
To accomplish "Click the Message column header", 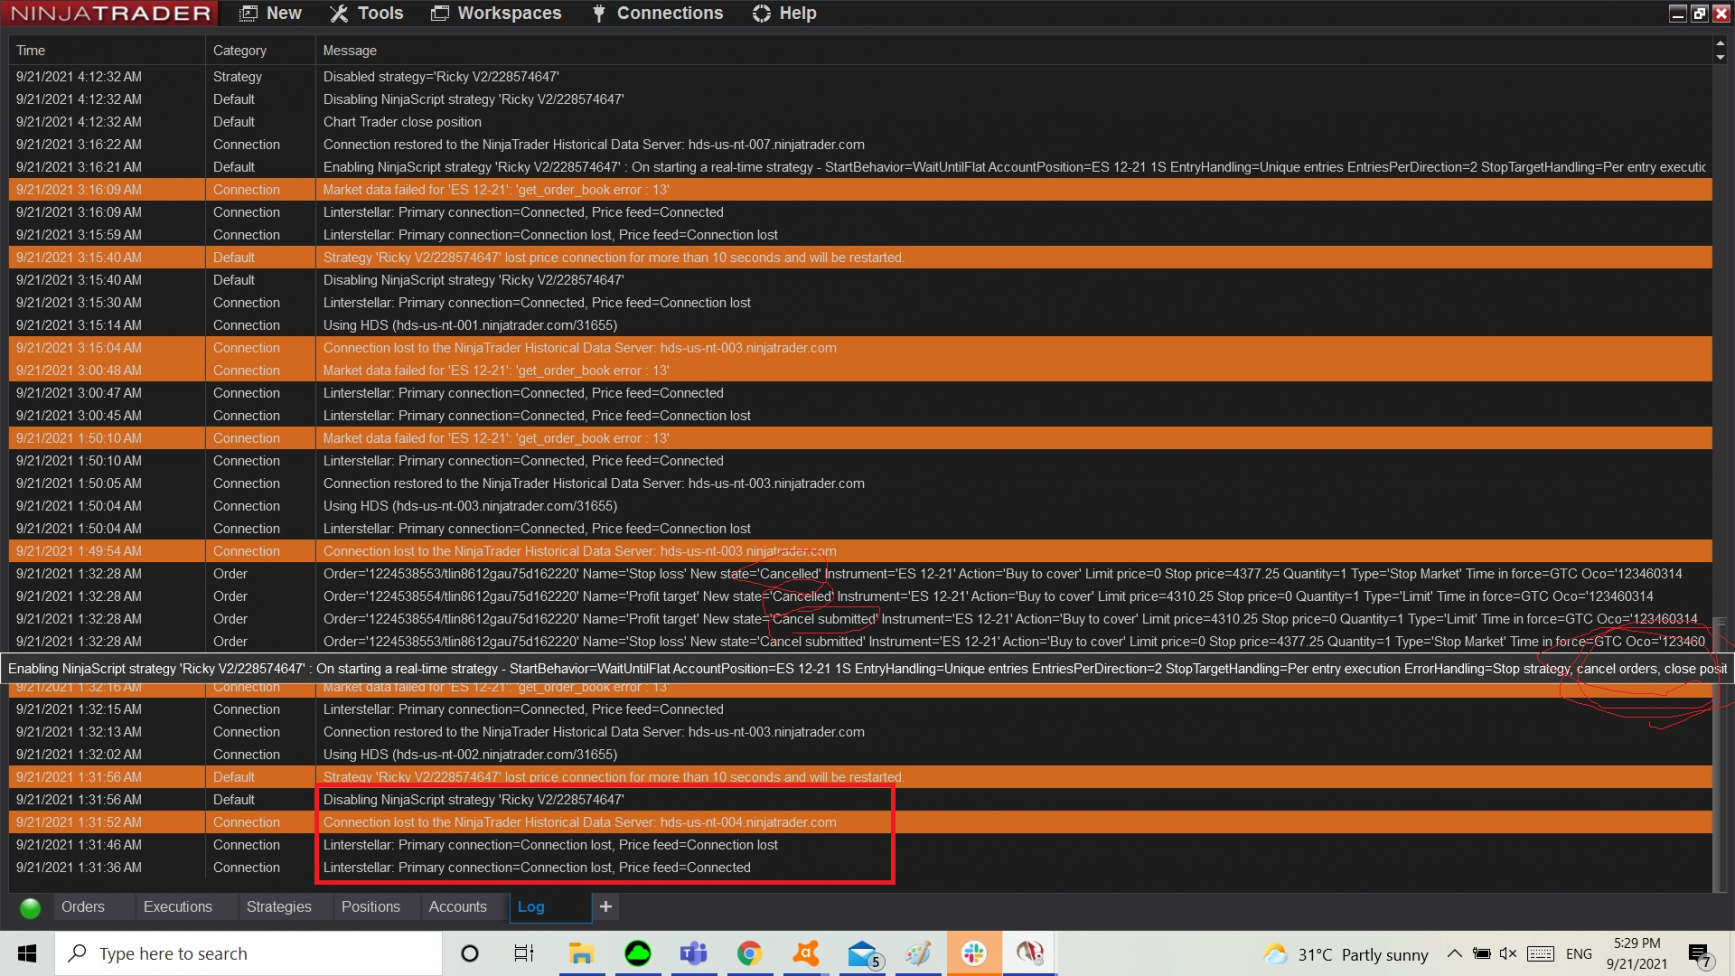I will pyautogui.click(x=1013, y=50).
